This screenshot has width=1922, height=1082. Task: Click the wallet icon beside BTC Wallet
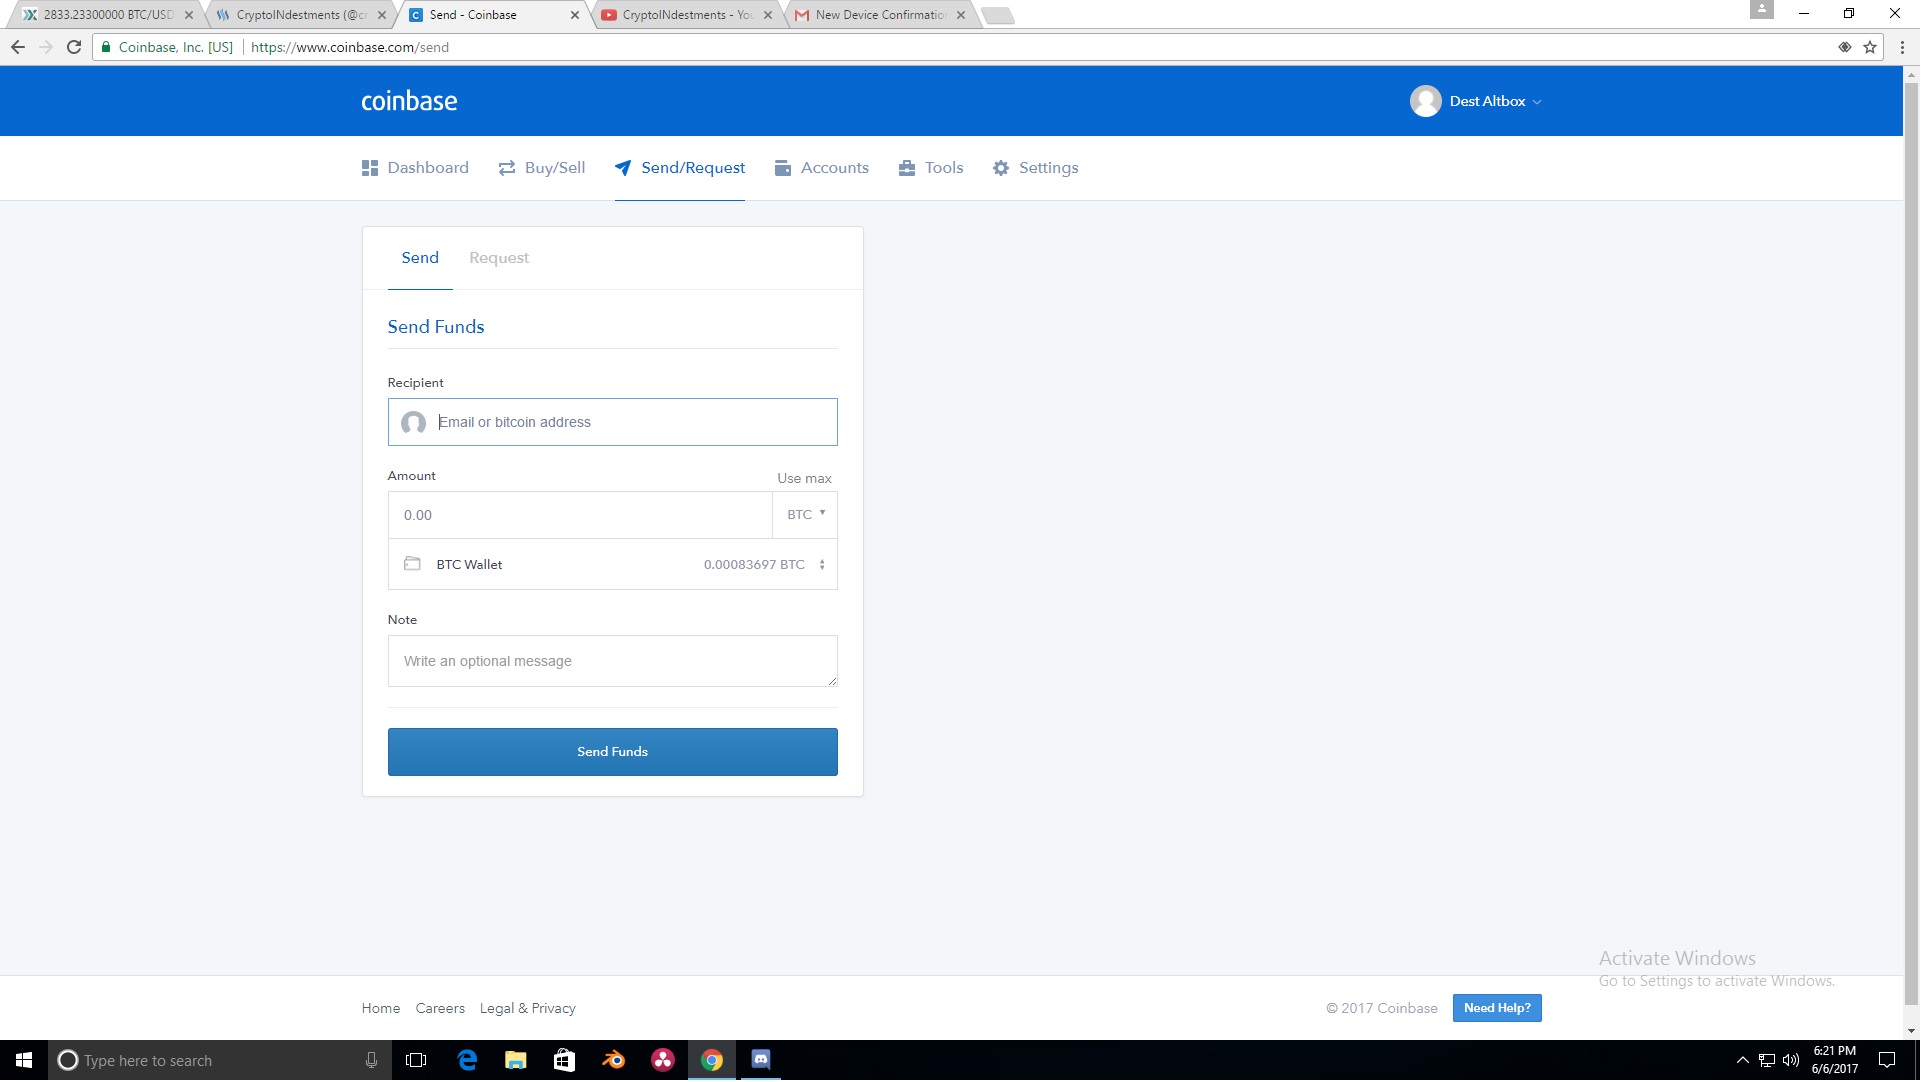pyautogui.click(x=412, y=564)
